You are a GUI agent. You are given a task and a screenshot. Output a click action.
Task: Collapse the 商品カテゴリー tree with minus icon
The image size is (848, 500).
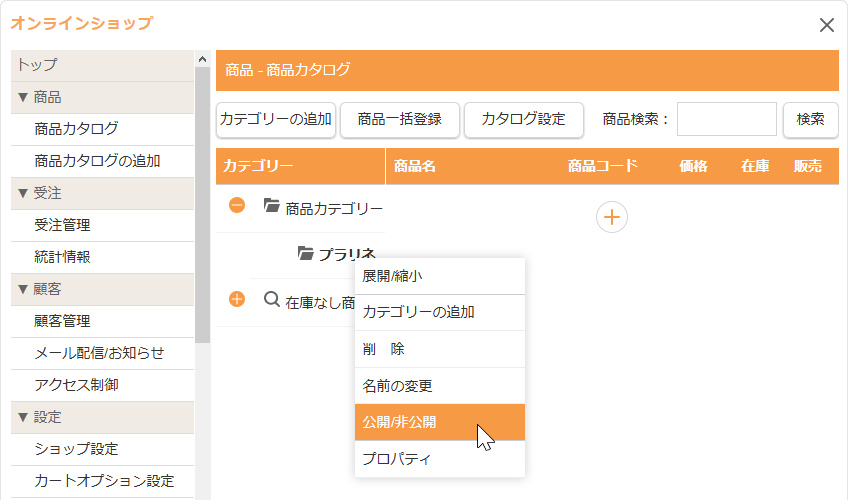[x=237, y=206]
